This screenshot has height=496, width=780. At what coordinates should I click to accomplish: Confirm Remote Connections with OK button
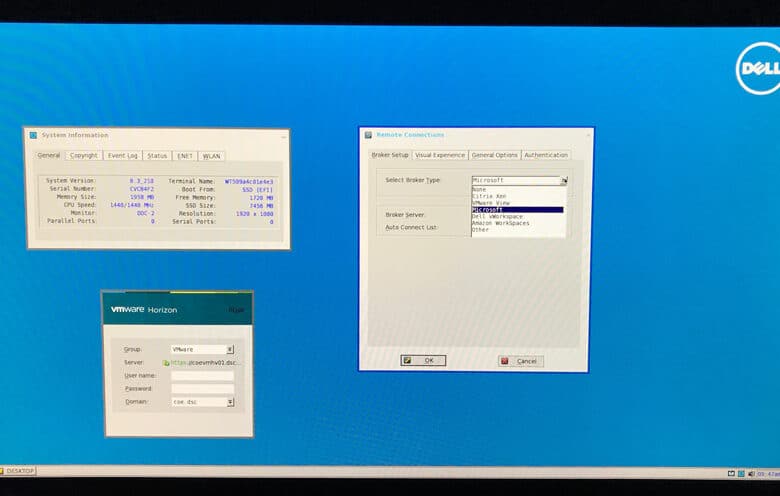click(423, 361)
